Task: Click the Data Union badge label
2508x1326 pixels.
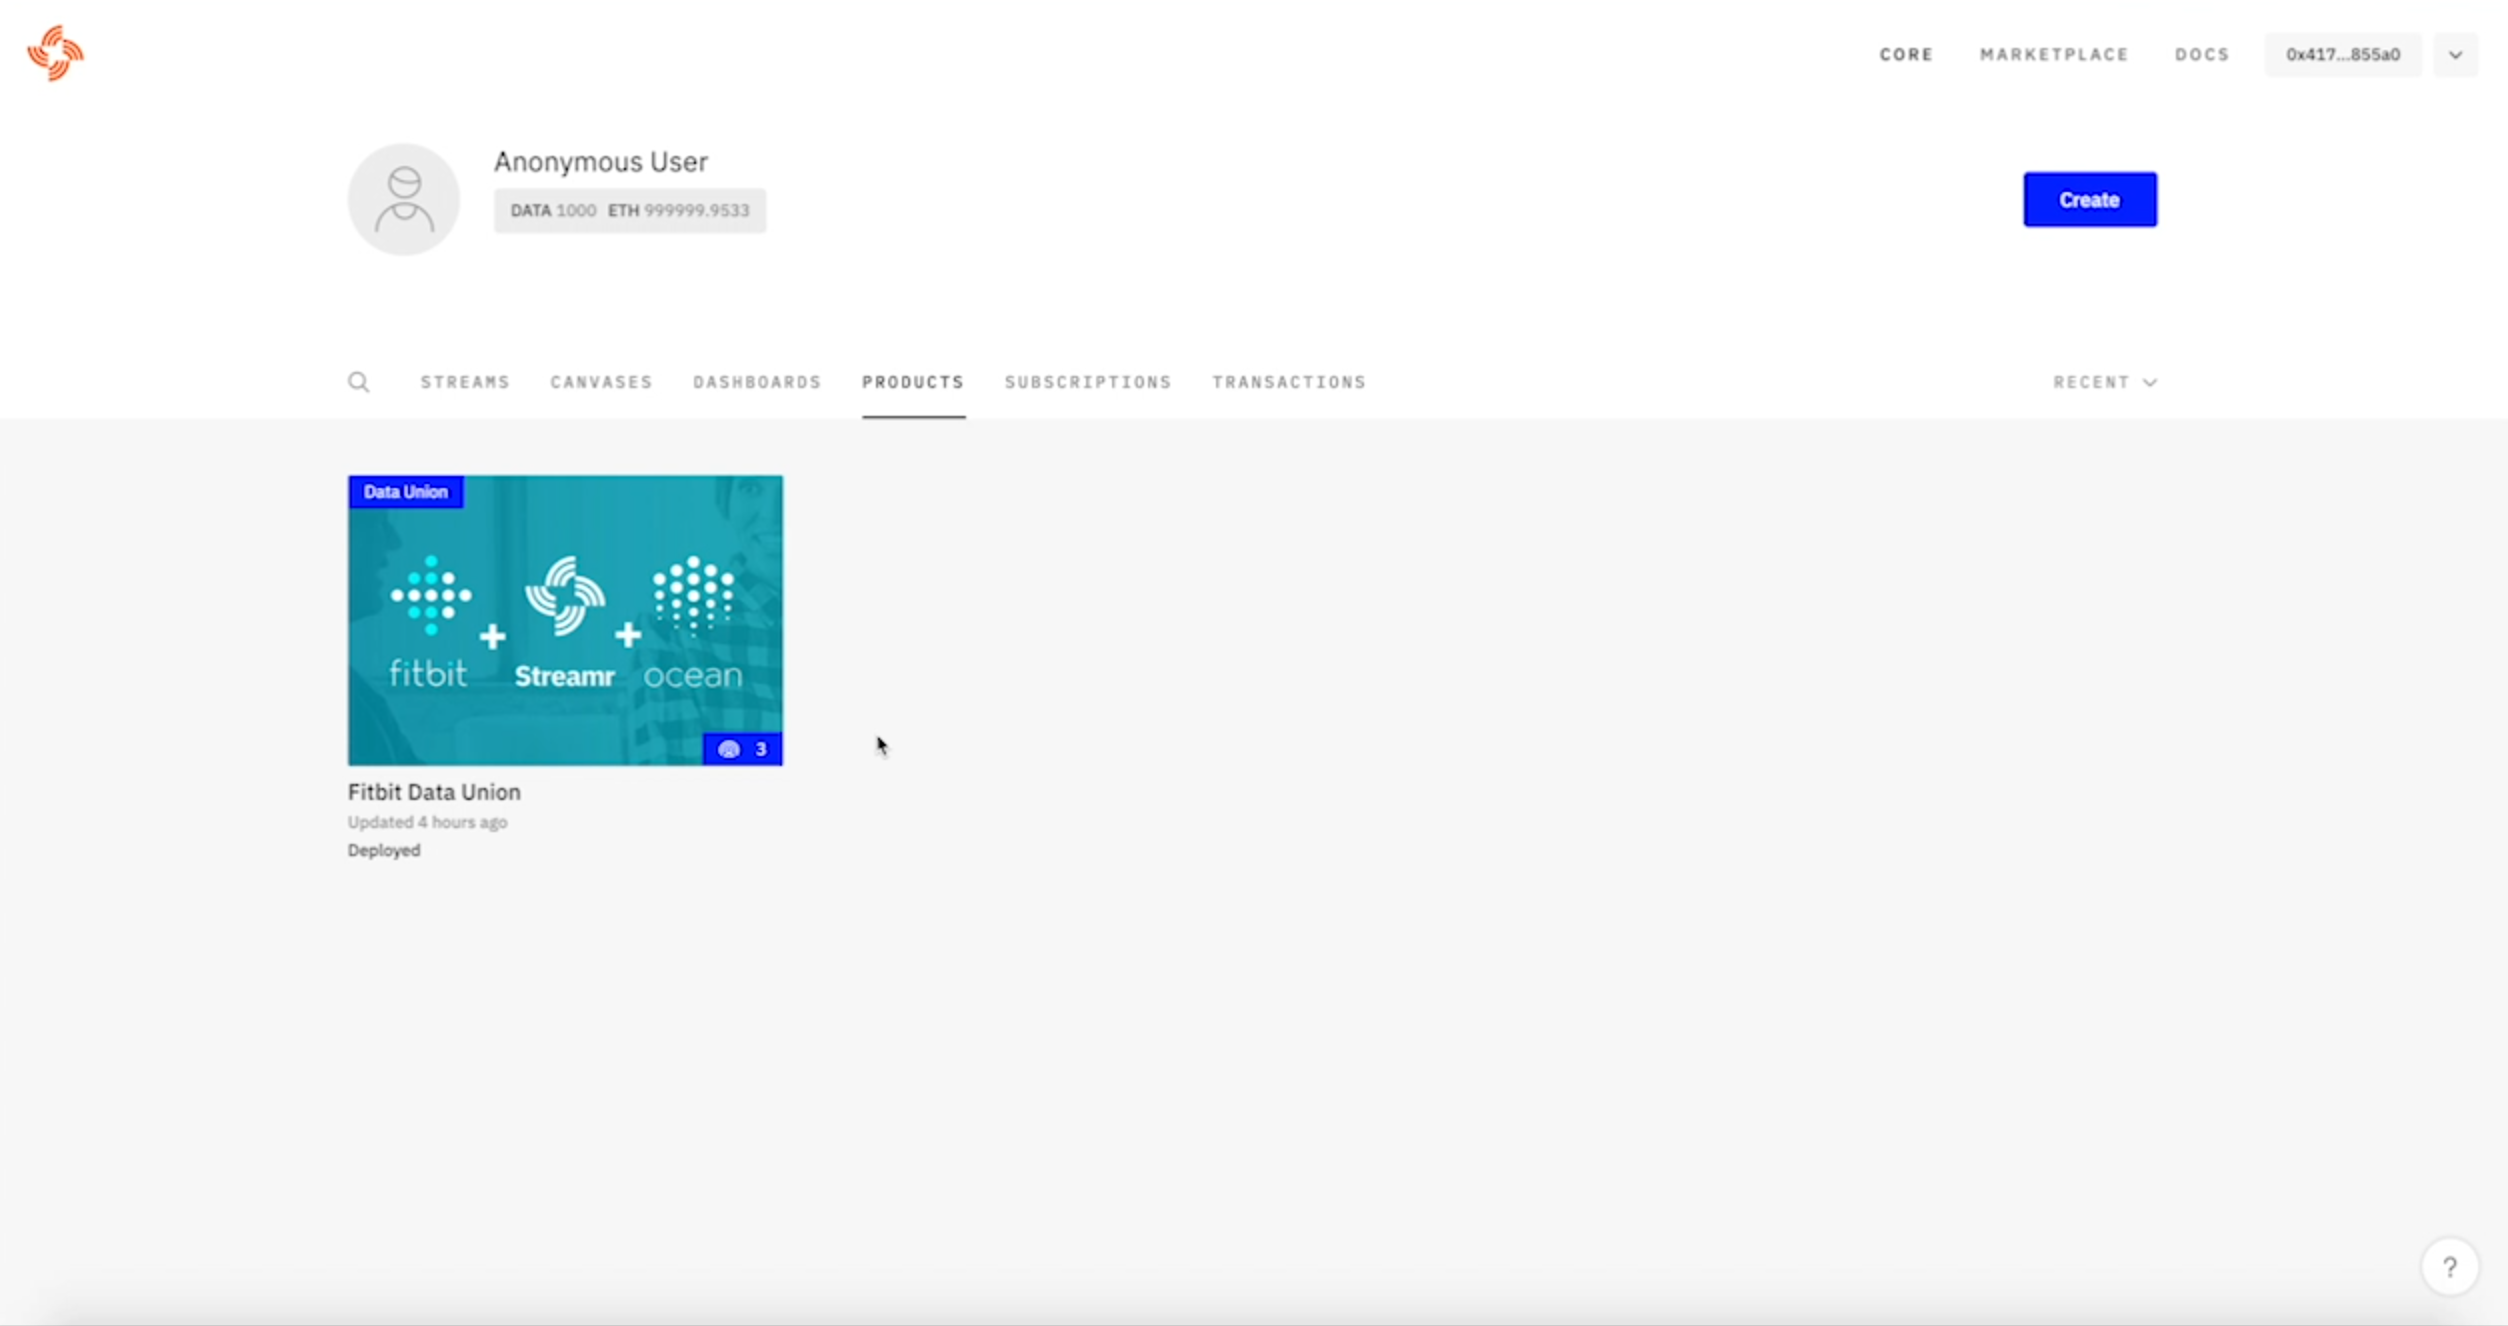Action: [x=406, y=492]
